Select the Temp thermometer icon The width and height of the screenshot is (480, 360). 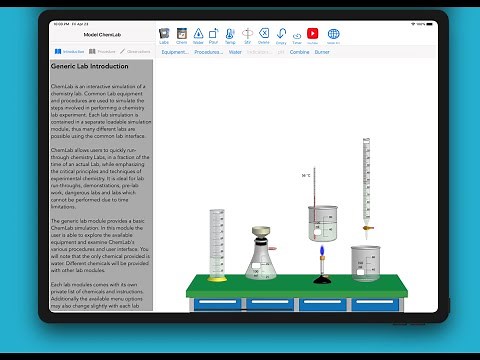point(230,36)
